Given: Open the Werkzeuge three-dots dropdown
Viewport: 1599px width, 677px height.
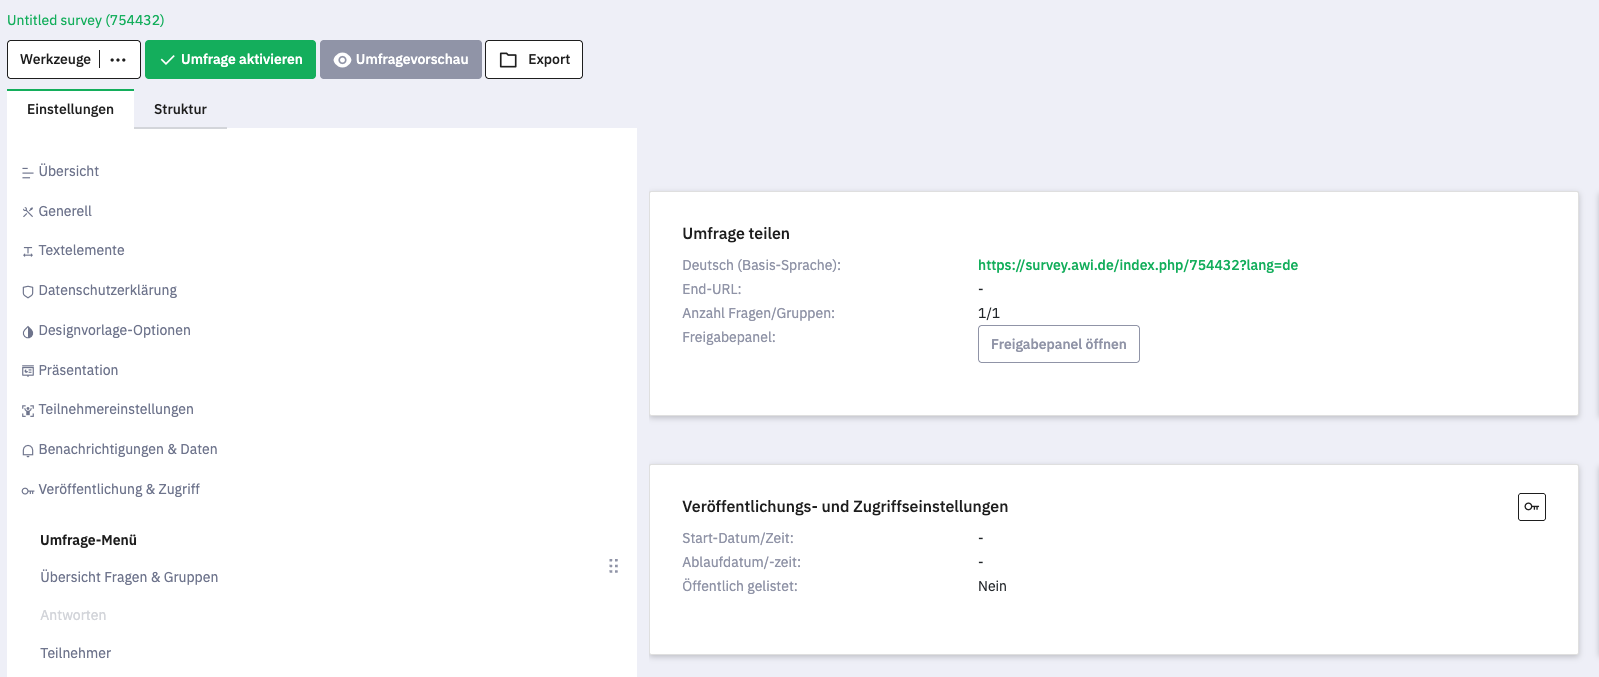Looking at the screenshot, I should [x=118, y=60].
